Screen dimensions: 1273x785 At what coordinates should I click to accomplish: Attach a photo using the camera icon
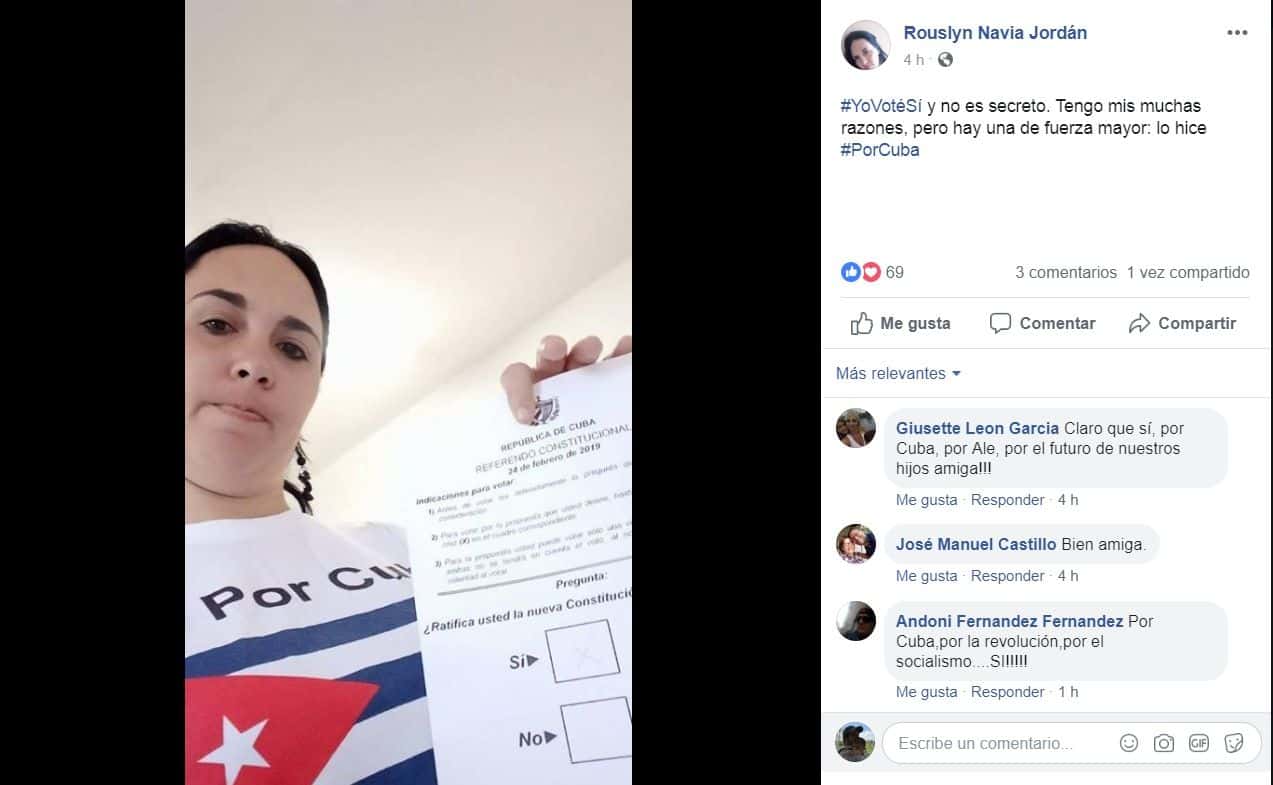(x=1164, y=743)
